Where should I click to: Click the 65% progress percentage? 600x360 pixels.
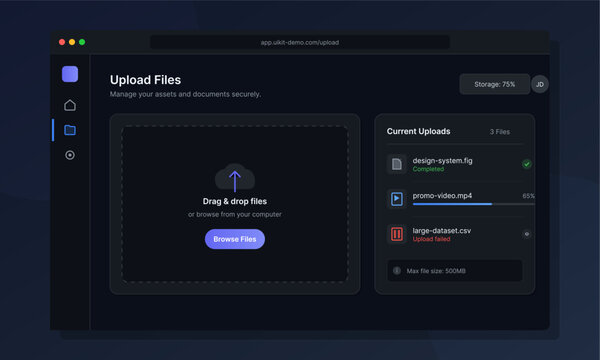tap(528, 196)
